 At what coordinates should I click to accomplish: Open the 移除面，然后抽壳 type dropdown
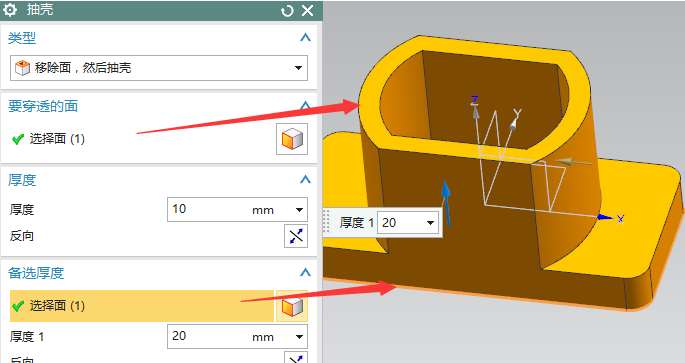[159, 68]
